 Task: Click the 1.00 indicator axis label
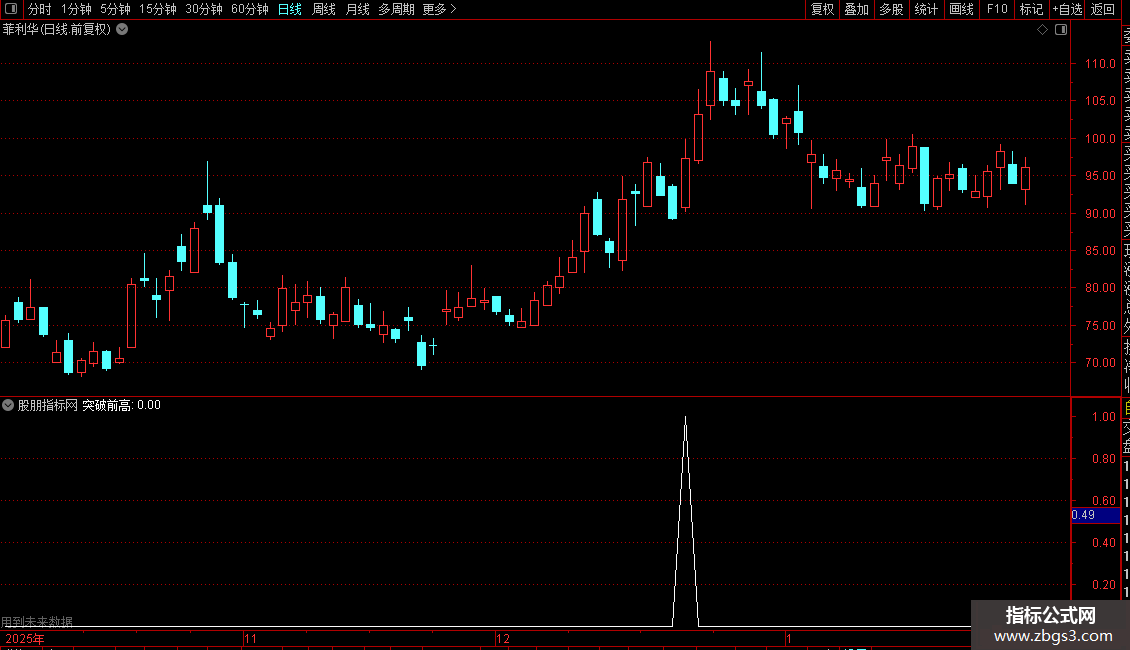[x=1103, y=417]
